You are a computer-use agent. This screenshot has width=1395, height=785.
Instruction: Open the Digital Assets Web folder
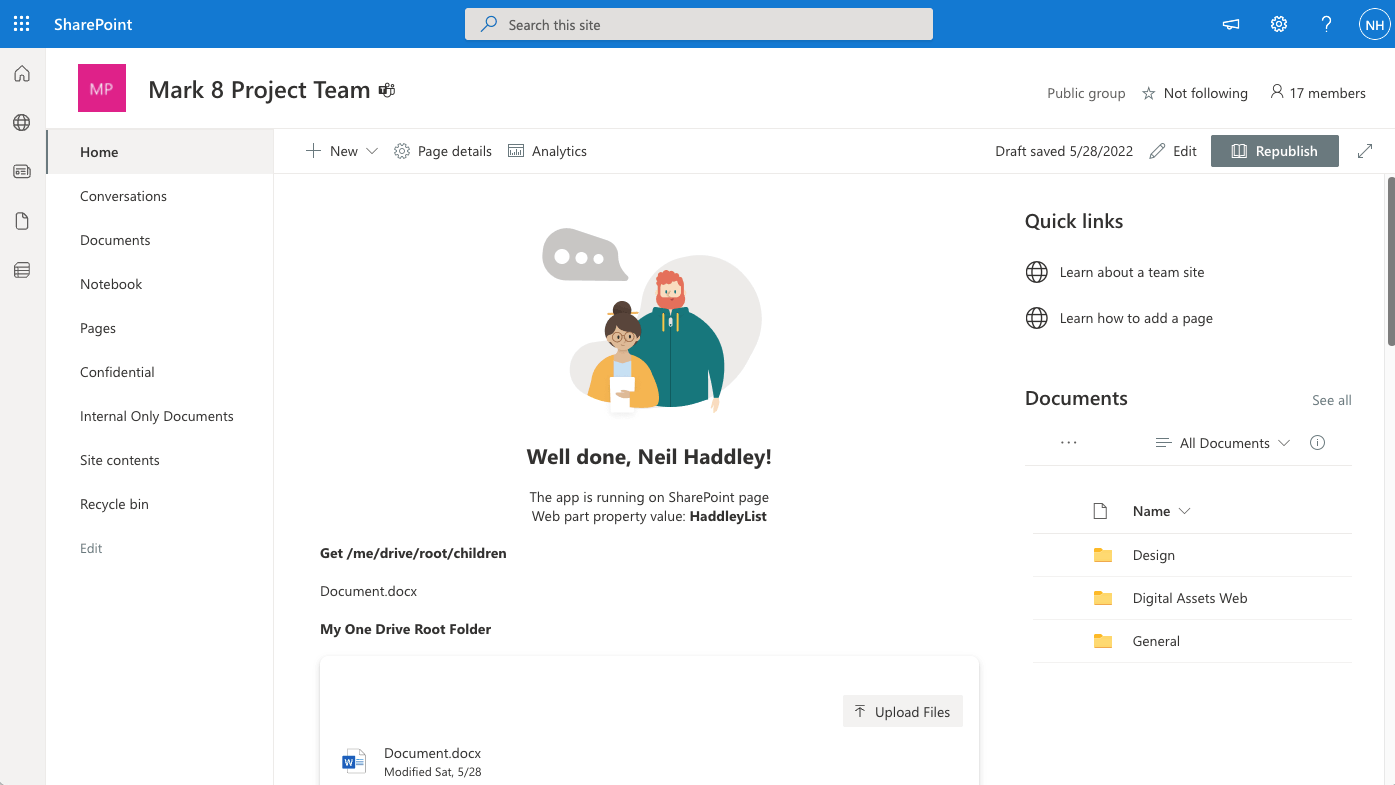point(1189,598)
